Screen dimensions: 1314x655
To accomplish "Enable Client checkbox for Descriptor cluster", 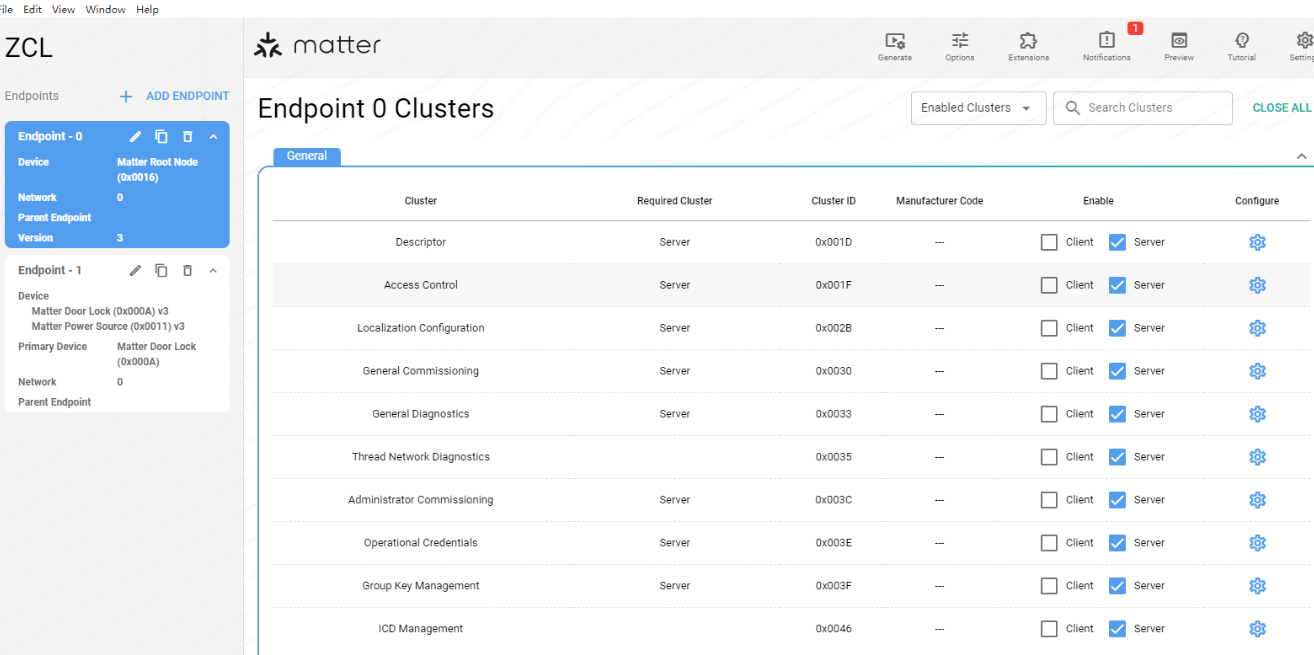I will (x=1049, y=242).
